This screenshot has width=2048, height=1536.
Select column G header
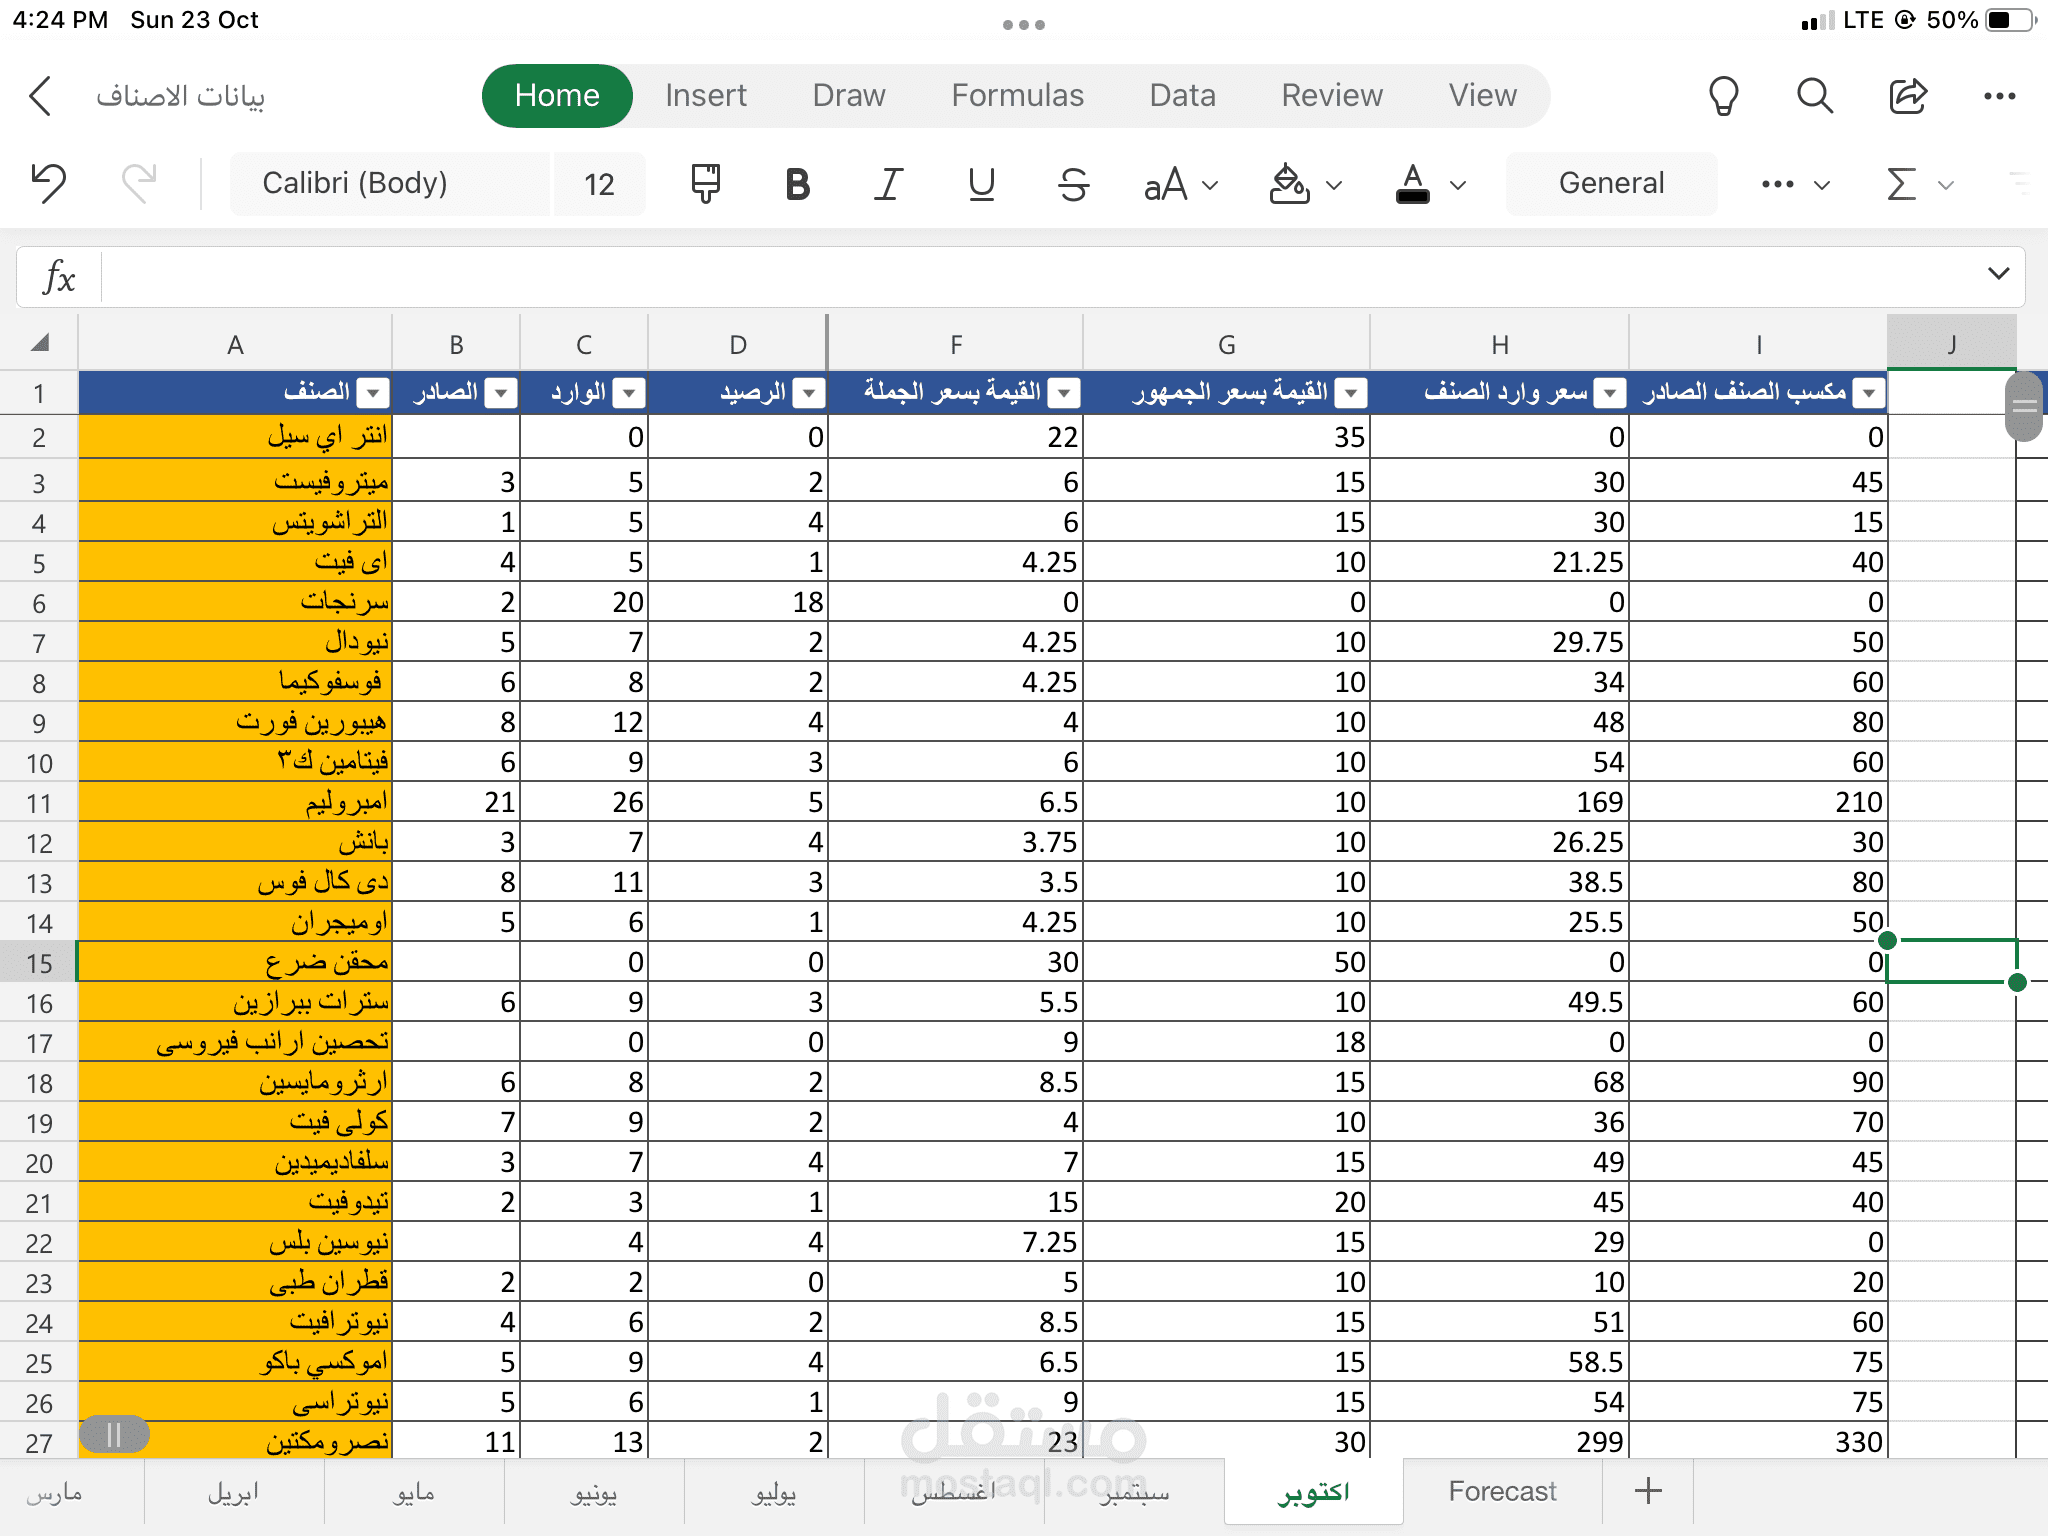[1226, 344]
